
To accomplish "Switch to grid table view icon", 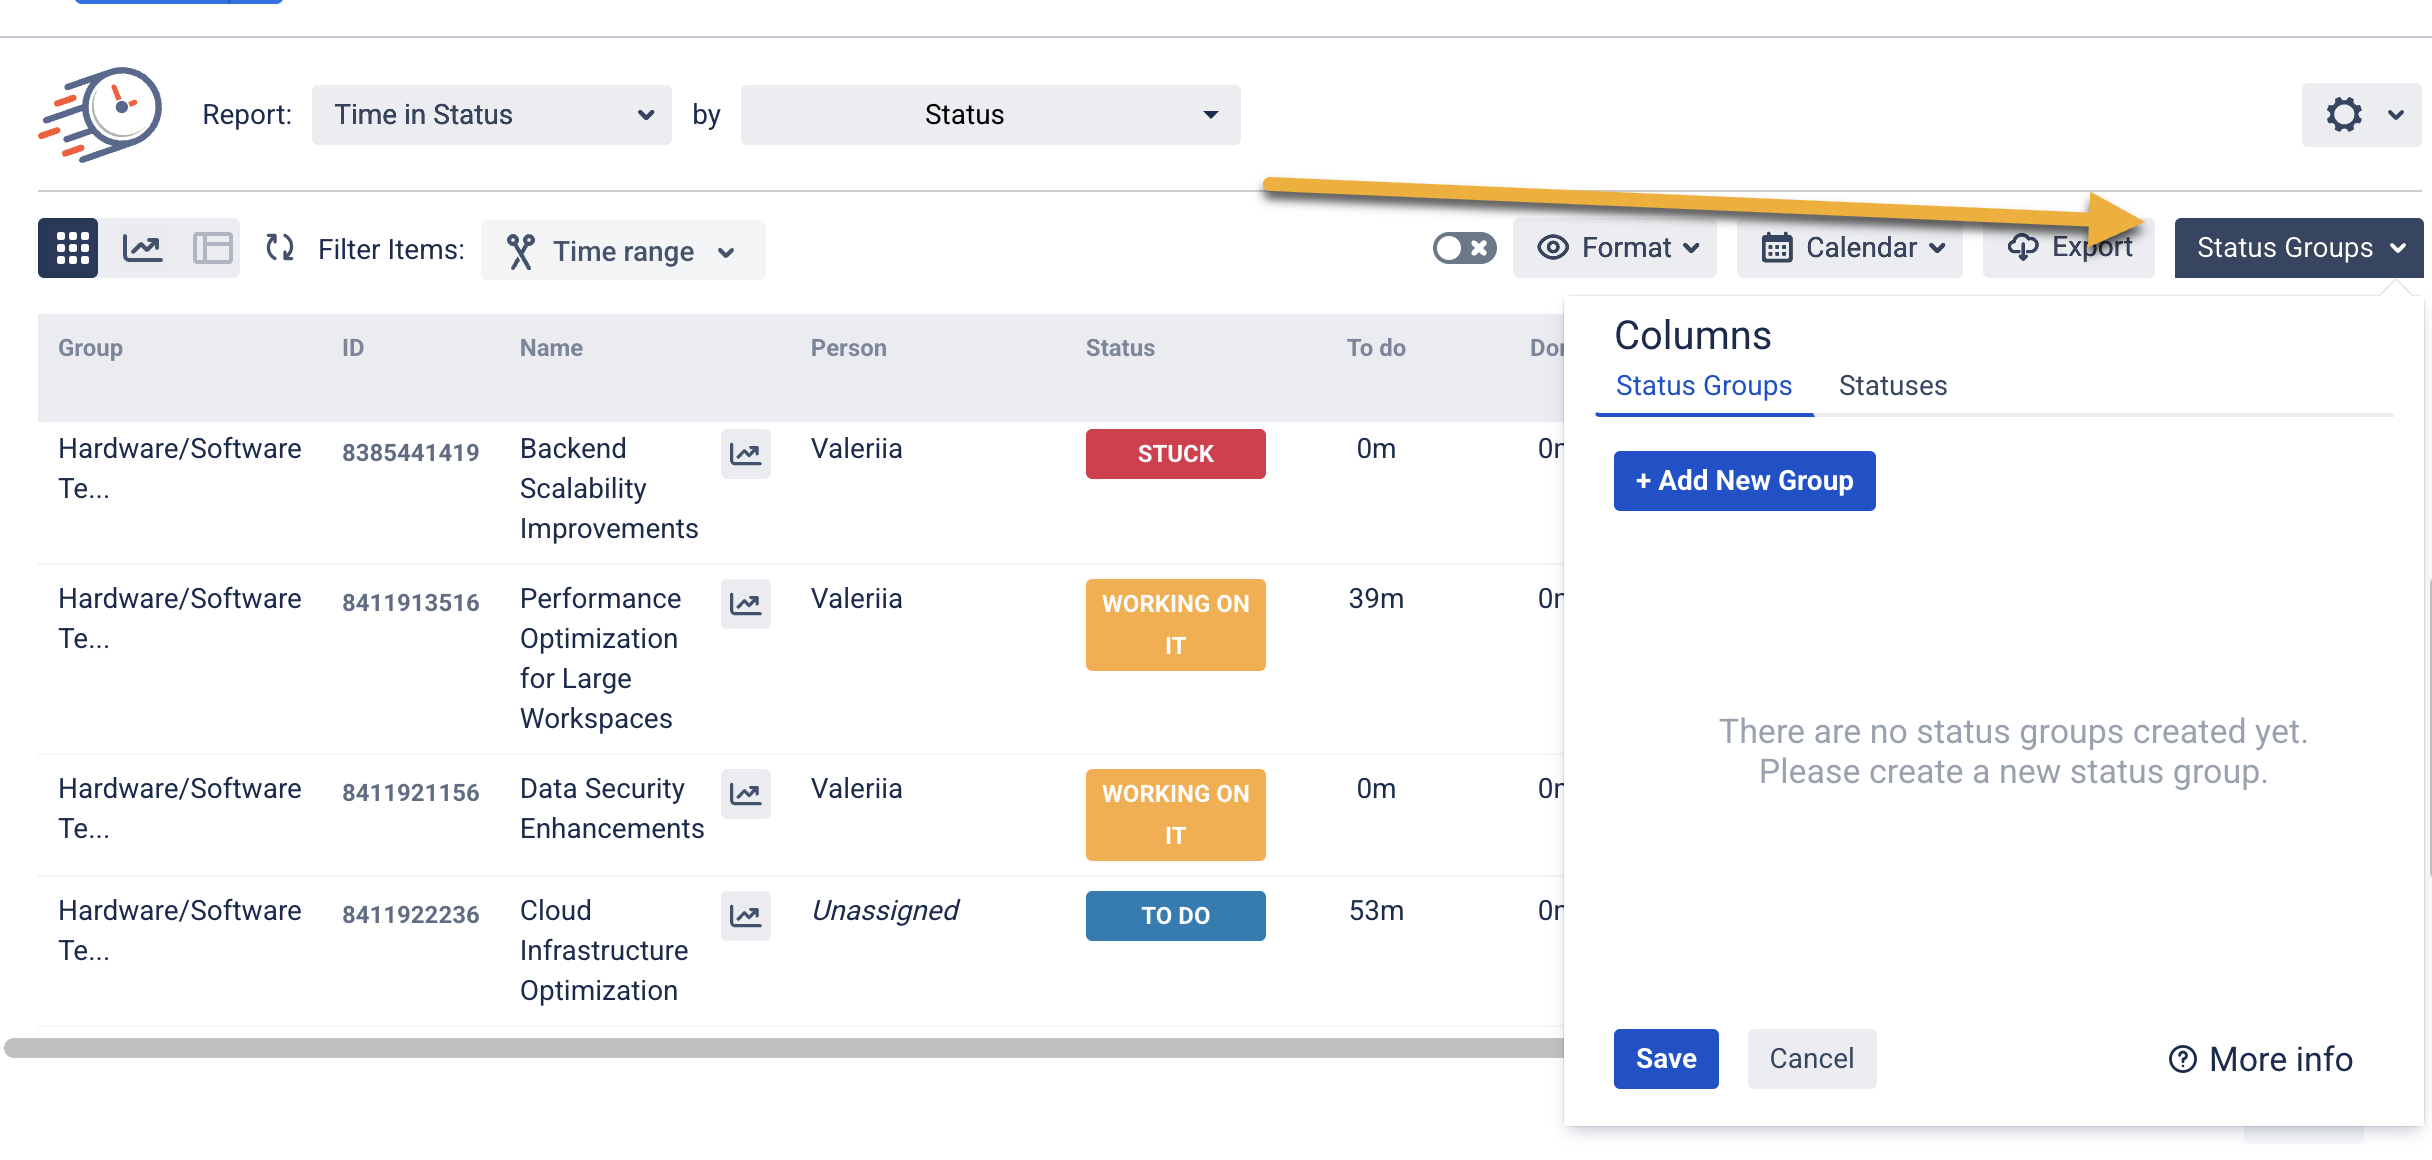I will point(70,248).
